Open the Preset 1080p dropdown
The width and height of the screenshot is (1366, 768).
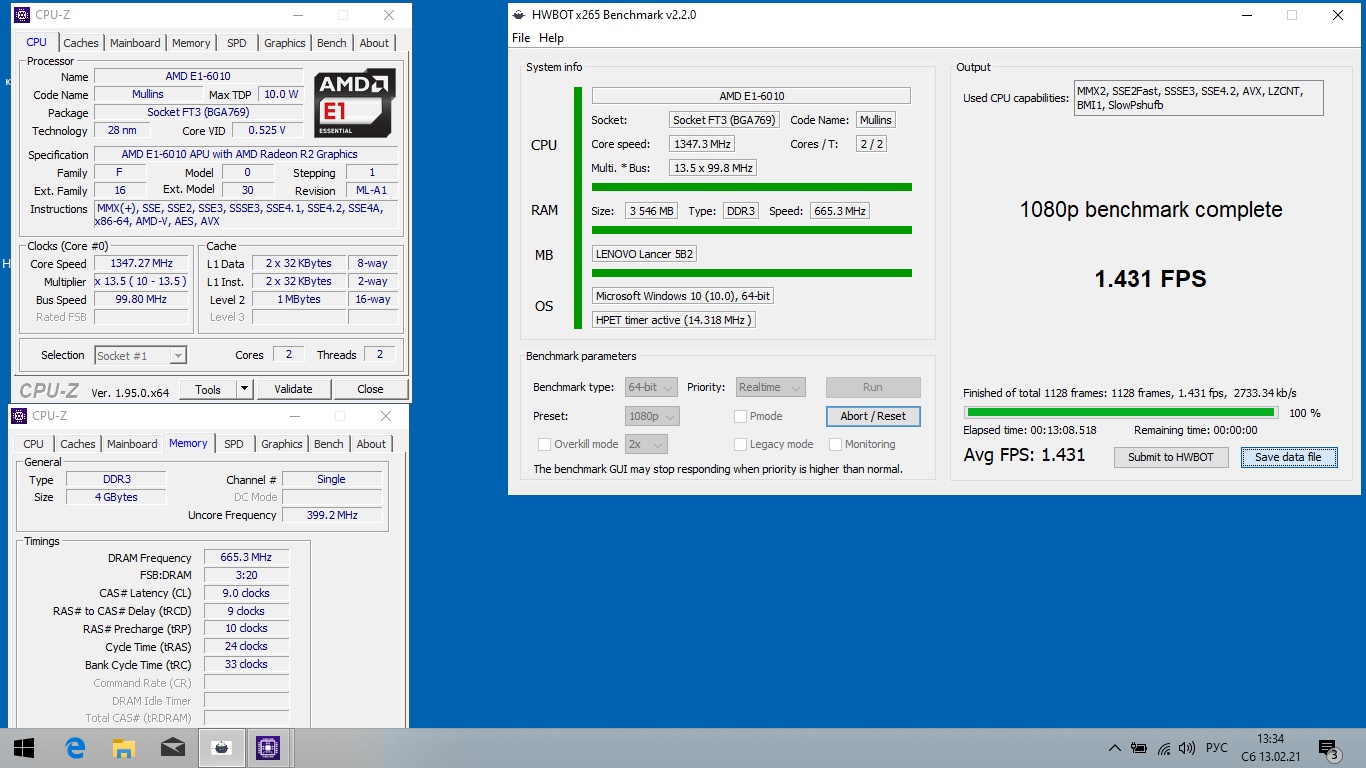(652, 416)
